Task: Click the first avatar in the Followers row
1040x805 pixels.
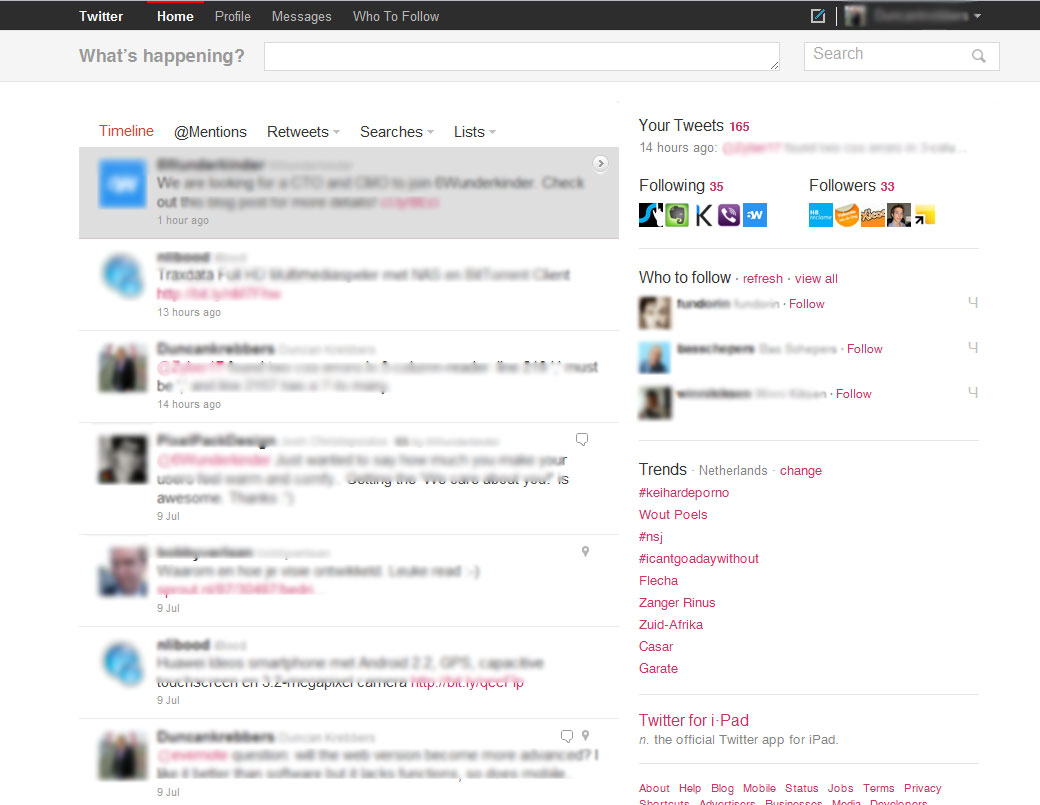Action: pyautogui.click(x=820, y=214)
